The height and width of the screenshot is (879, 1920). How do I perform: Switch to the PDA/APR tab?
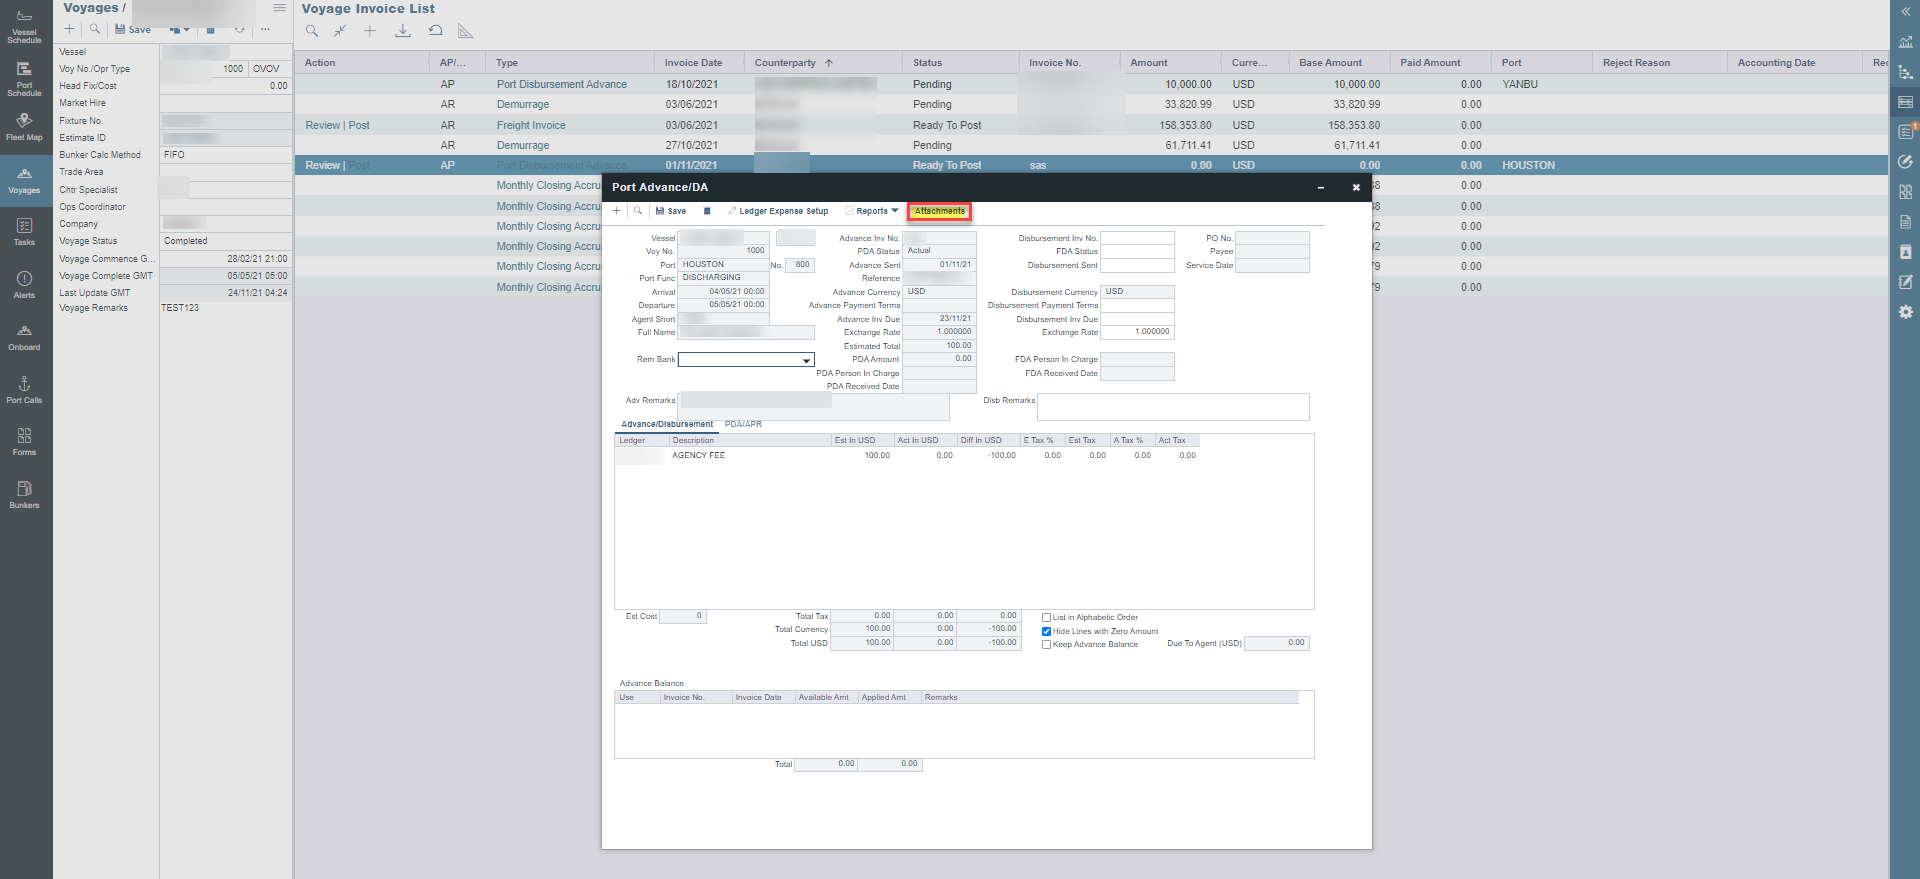pyautogui.click(x=743, y=424)
